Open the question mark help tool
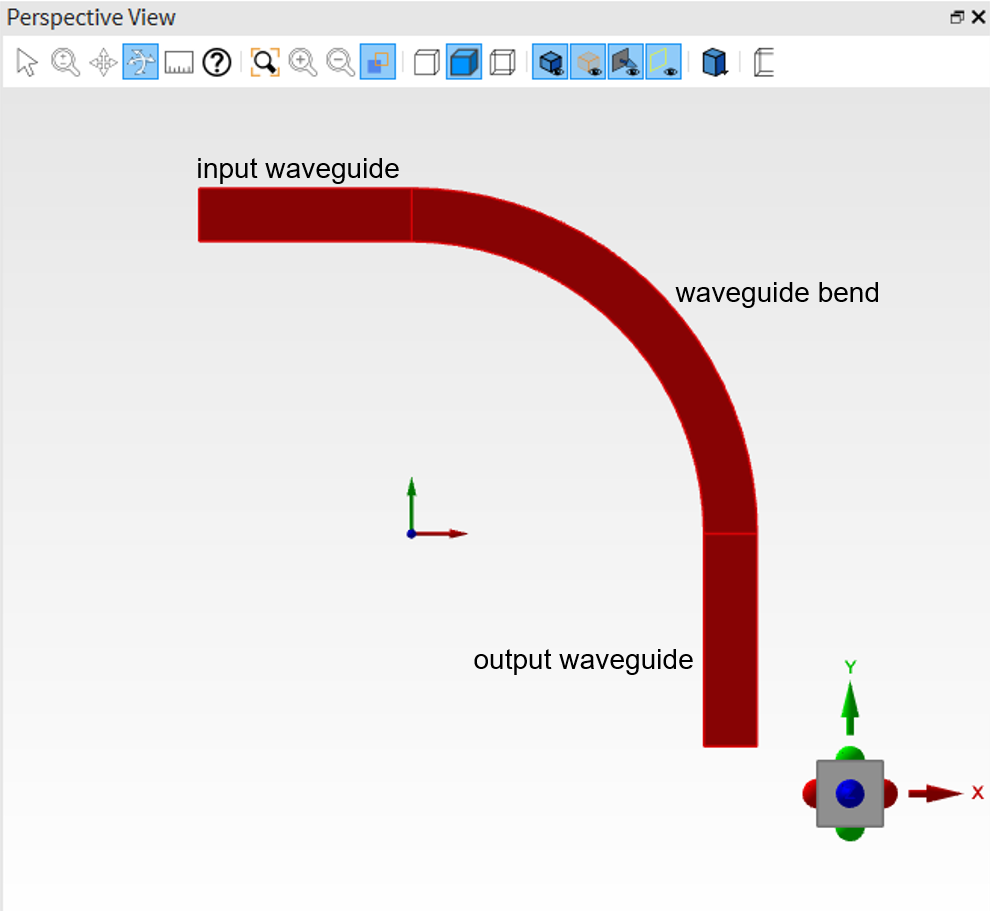Viewport: 990px width, 911px height. [217, 63]
